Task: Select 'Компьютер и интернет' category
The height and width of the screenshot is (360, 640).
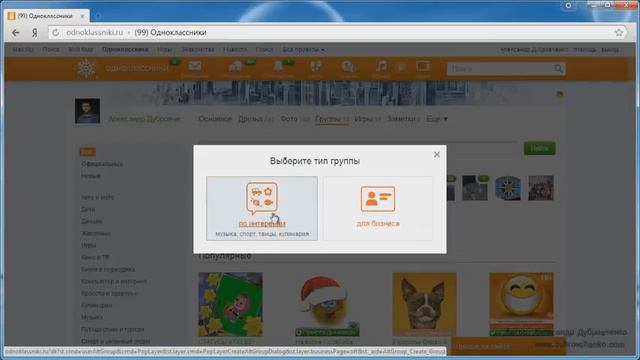Action: pyautogui.click(x=114, y=282)
